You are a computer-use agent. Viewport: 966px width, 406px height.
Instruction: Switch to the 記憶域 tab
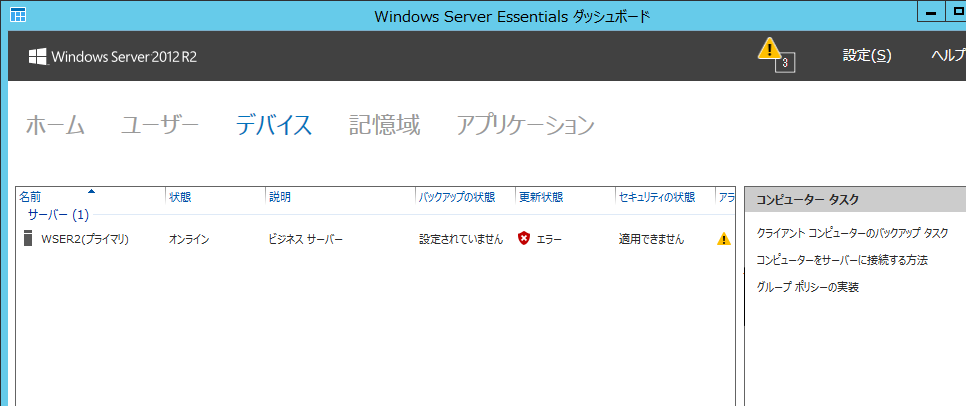pyautogui.click(x=384, y=125)
